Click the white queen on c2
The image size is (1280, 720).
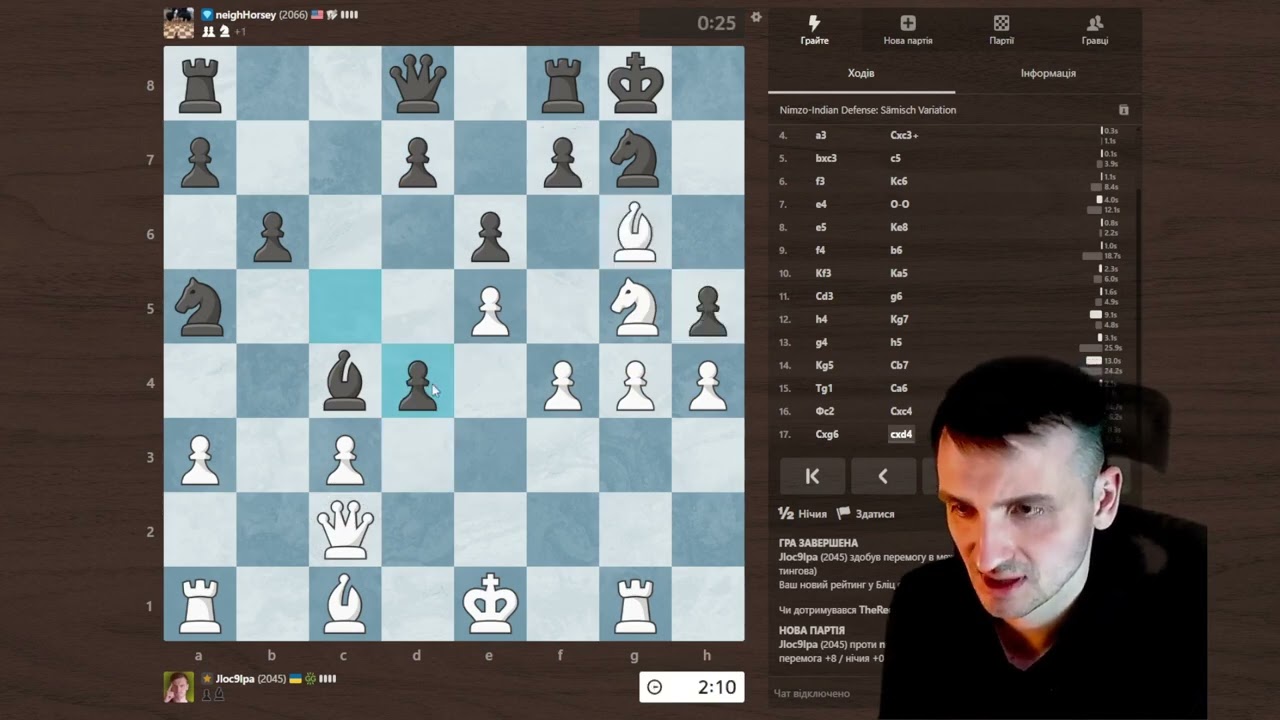point(345,531)
